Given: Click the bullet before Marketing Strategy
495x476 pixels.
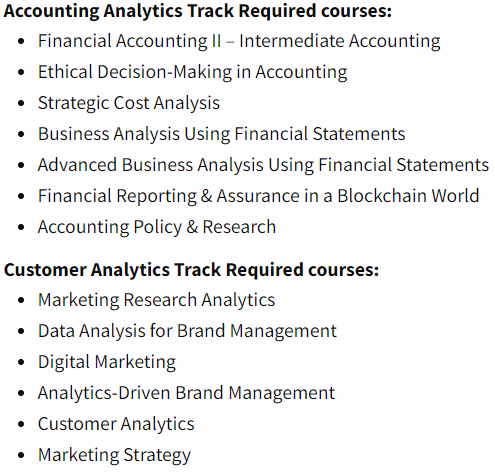Looking at the screenshot, I should pos(21,455).
